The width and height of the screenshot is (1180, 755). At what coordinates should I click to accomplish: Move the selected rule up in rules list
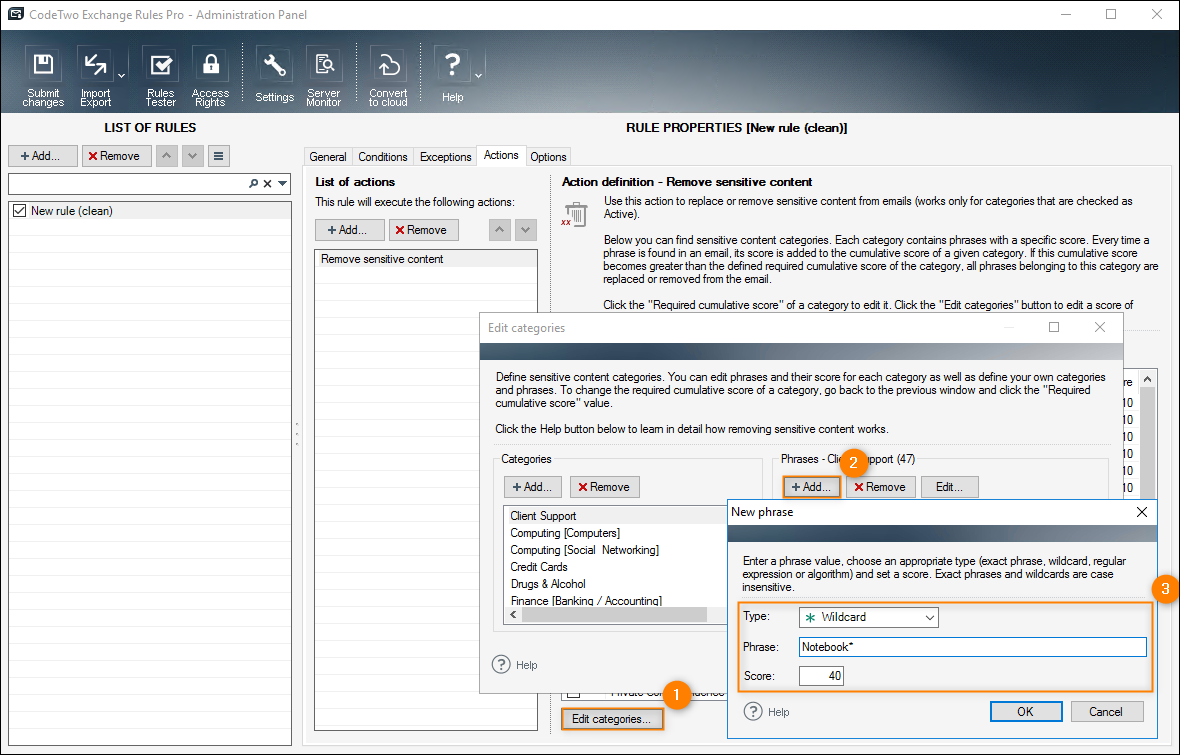click(x=166, y=156)
